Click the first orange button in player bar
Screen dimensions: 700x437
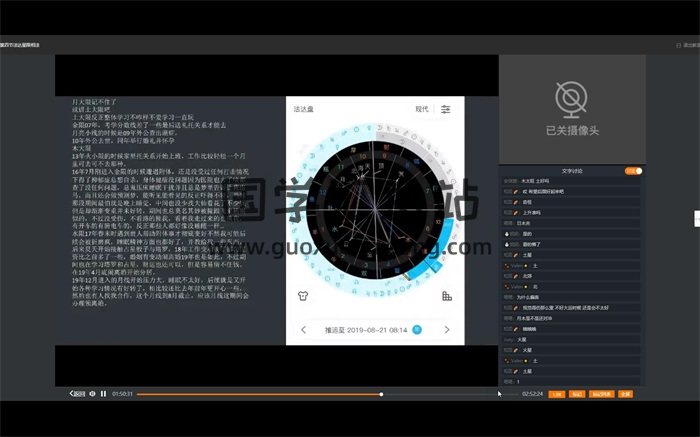point(557,394)
